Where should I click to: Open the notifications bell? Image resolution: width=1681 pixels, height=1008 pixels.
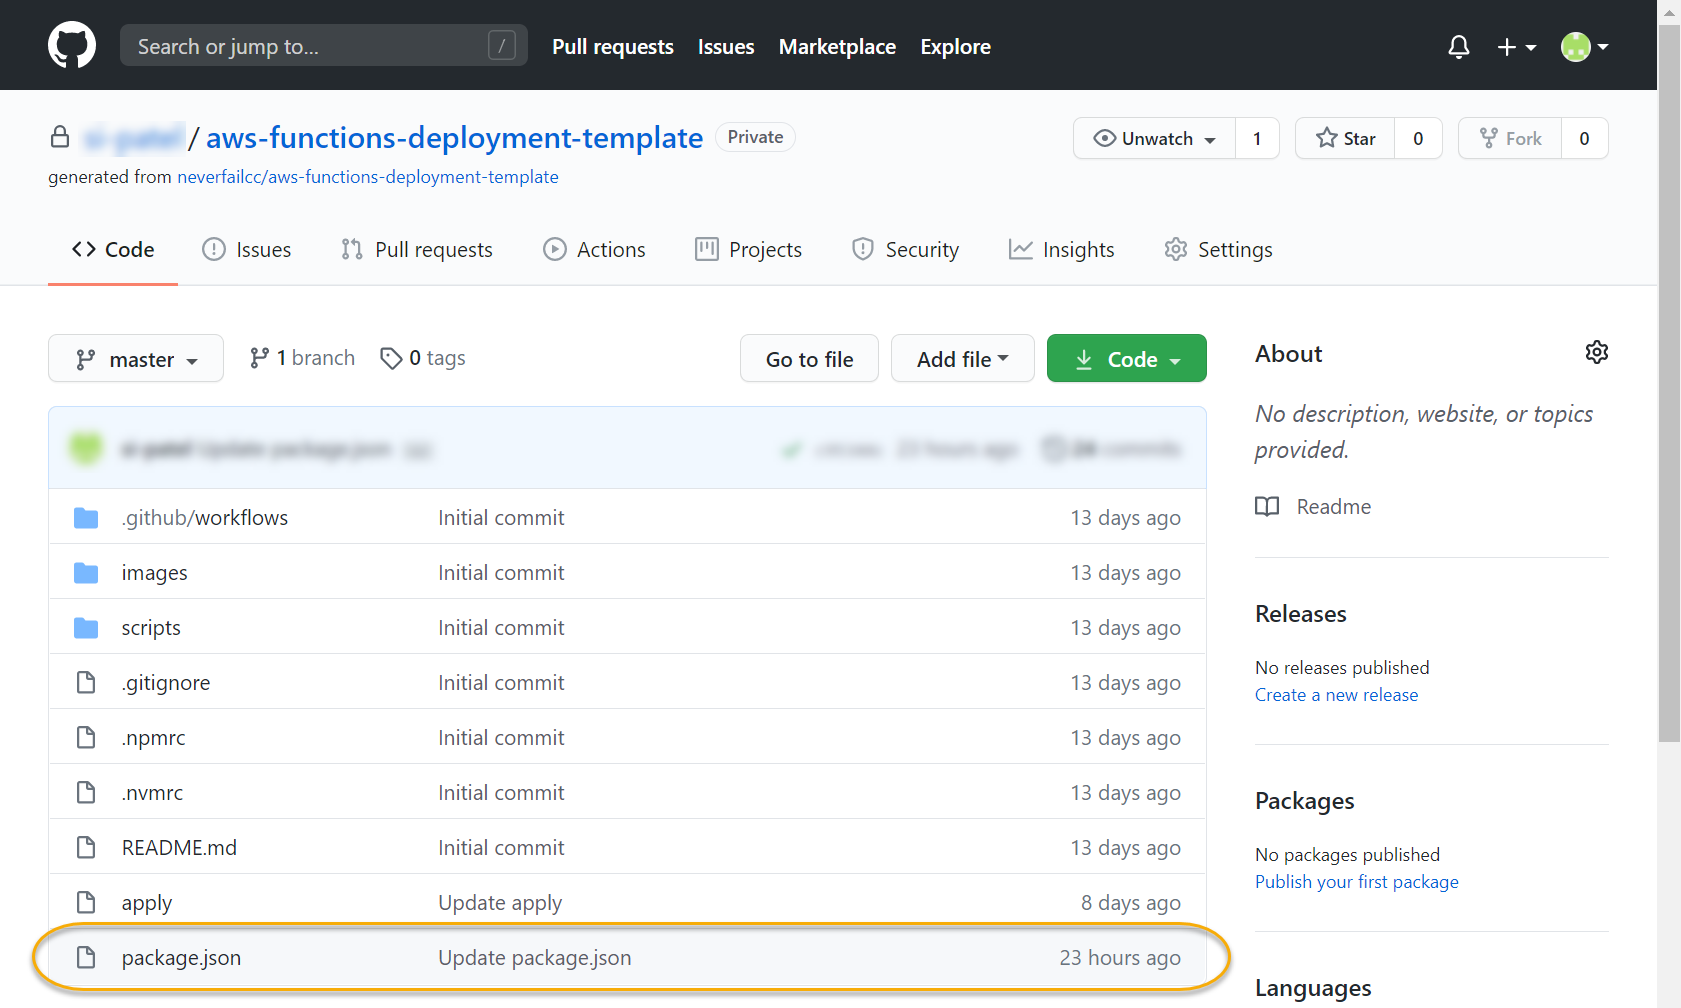tap(1459, 47)
